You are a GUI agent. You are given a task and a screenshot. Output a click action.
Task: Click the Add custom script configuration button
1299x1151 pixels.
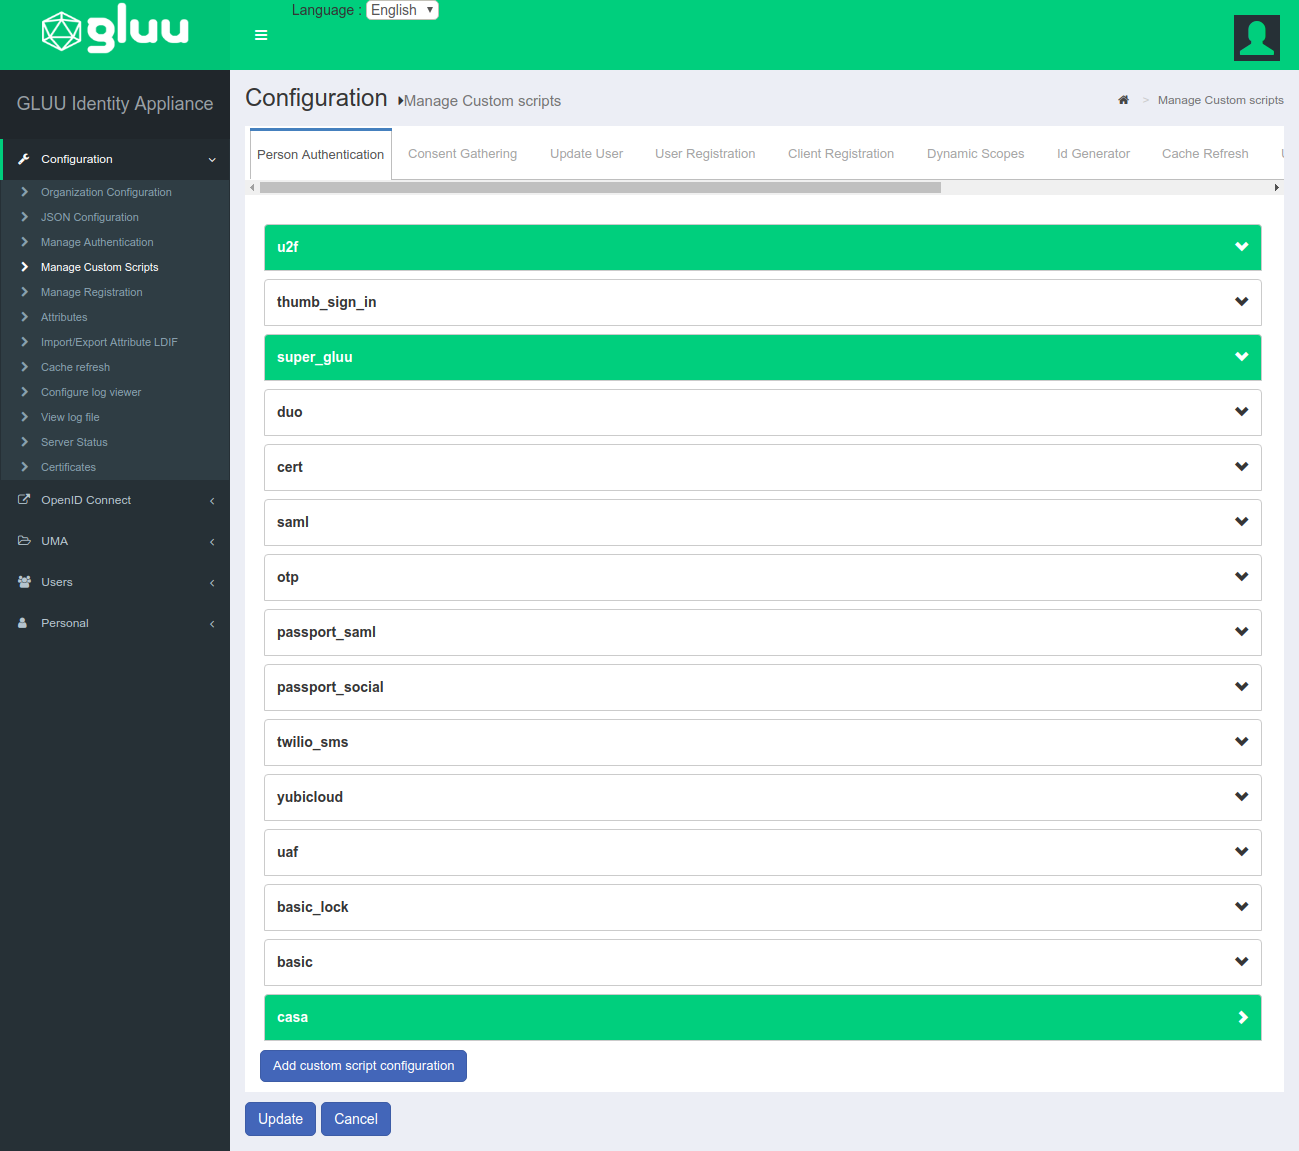point(362,1066)
